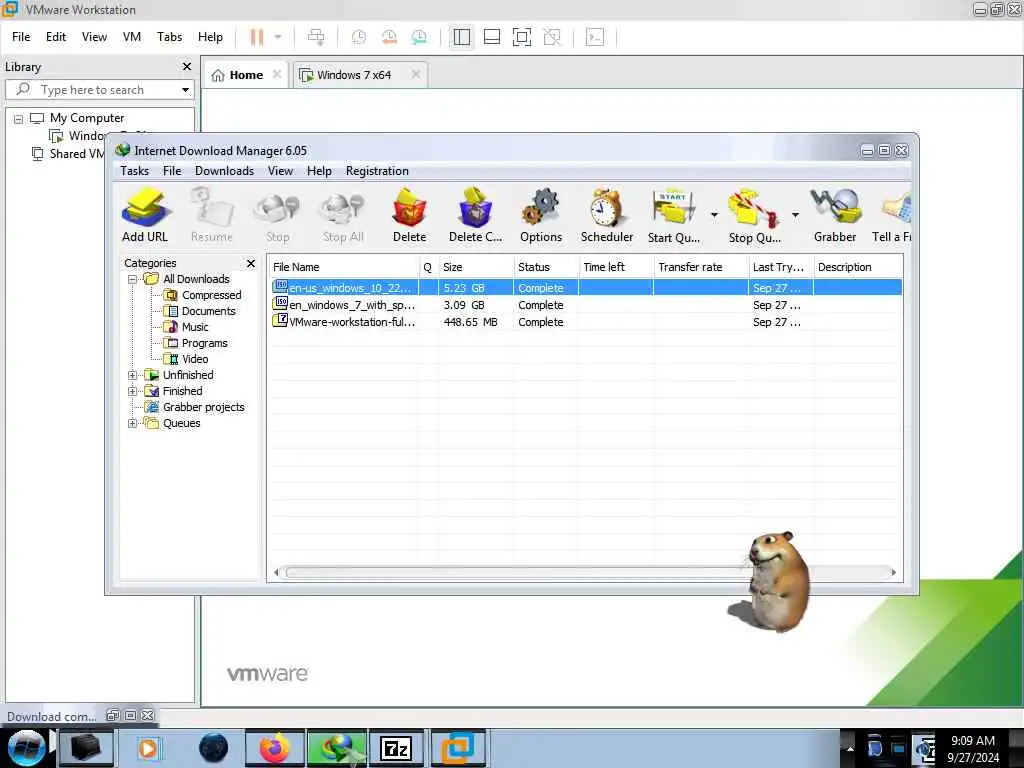1024x768 pixels.
Task: Click VMware Workstation taskbar icon
Action: pos(458,748)
